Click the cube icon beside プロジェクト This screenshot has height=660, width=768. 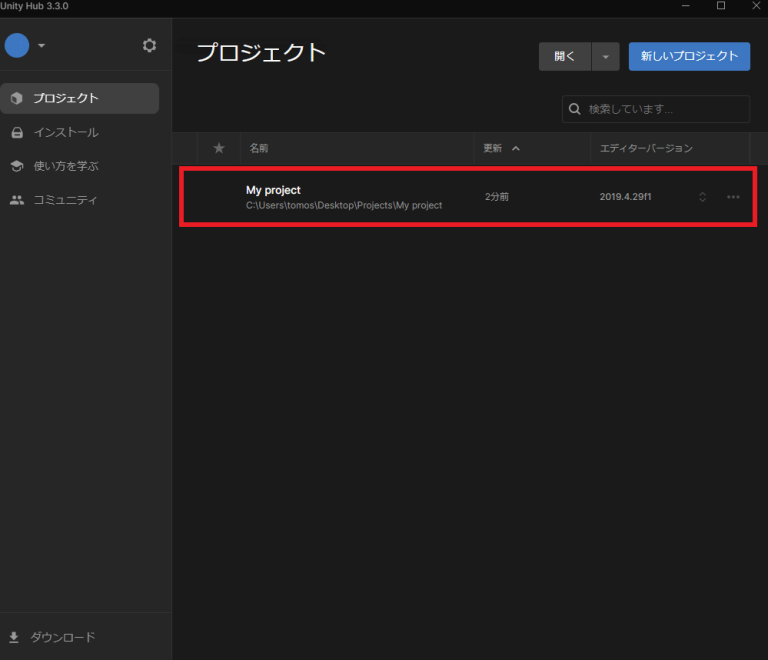[x=16, y=98]
